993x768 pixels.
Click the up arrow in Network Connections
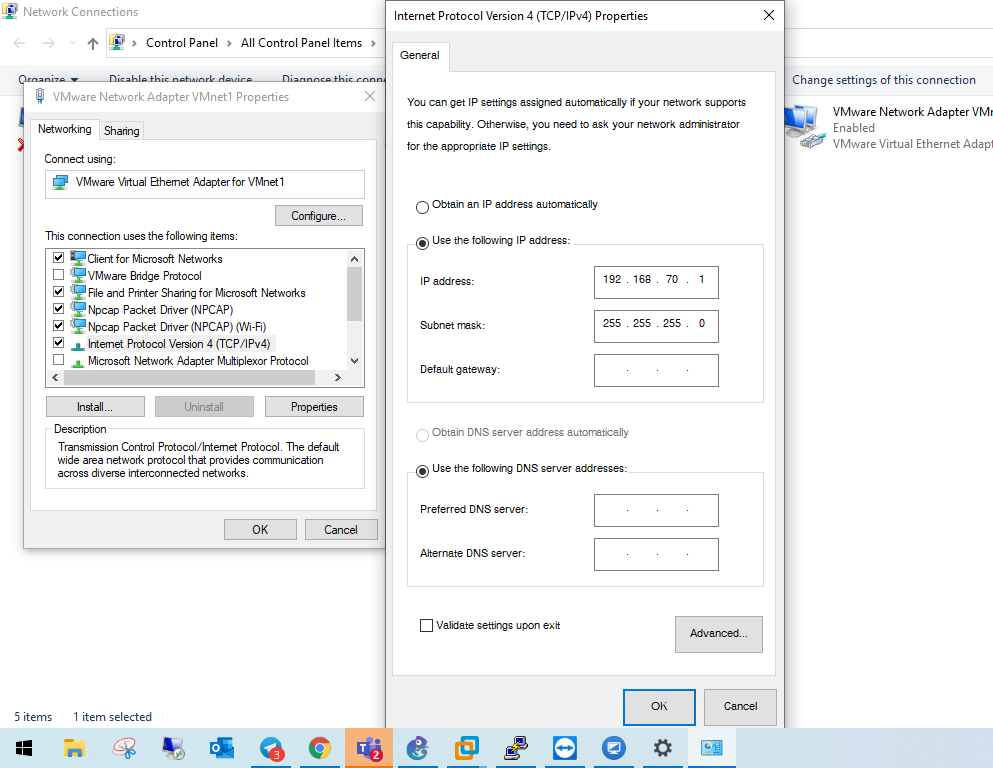click(93, 43)
